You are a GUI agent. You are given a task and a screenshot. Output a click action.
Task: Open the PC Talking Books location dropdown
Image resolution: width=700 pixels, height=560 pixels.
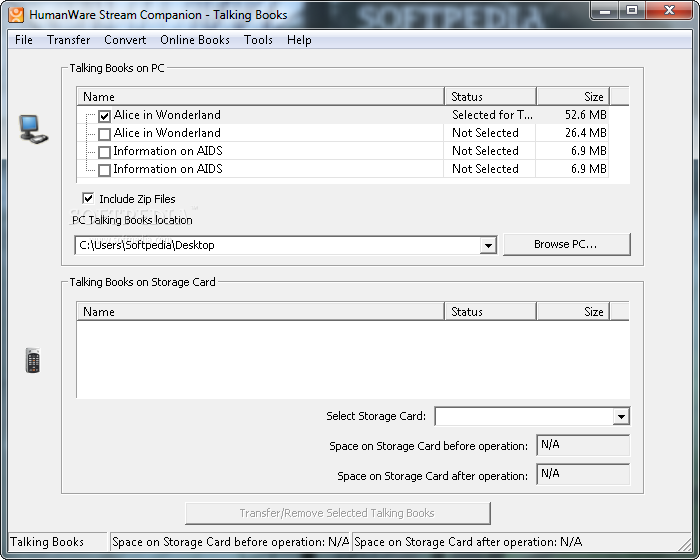coord(488,245)
